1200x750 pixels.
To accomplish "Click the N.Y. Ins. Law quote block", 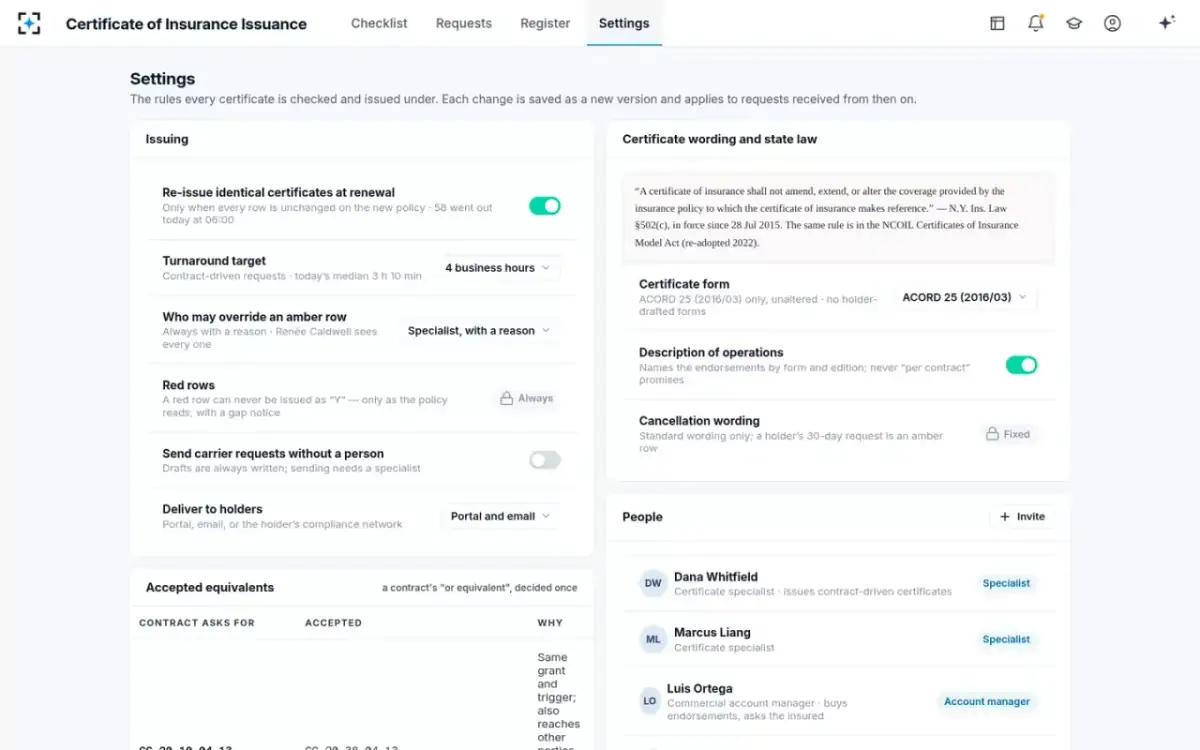I will [x=839, y=217].
